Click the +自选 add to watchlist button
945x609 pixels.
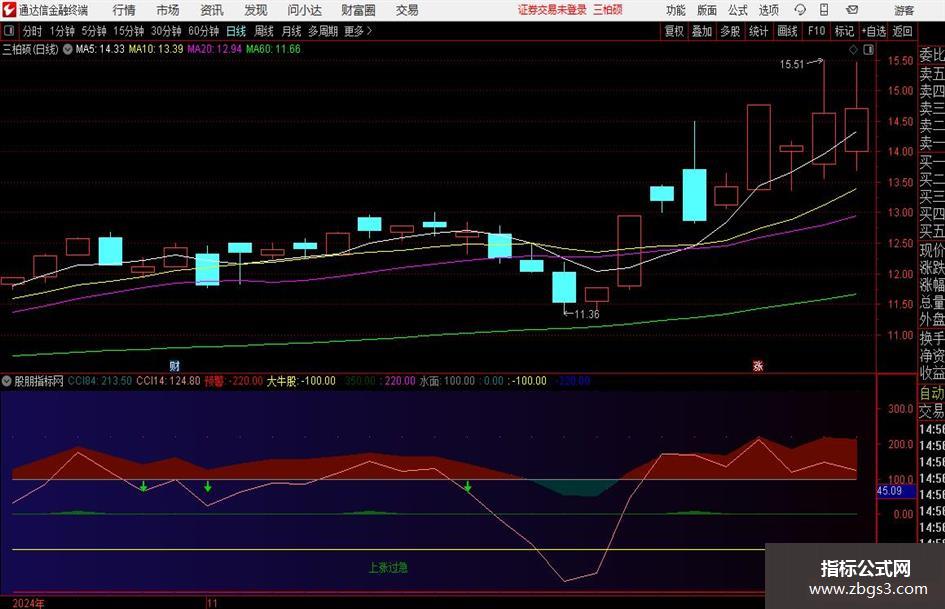click(874, 31)
